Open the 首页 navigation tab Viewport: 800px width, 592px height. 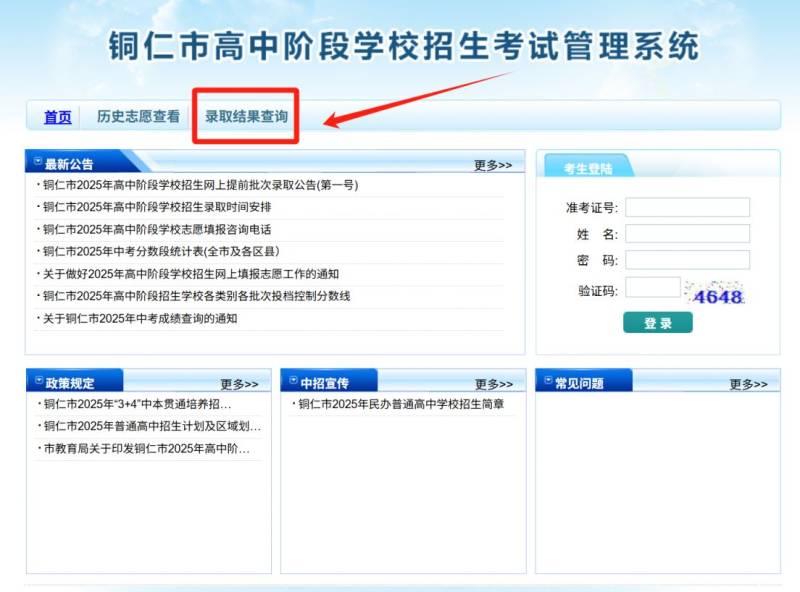tap(58, 117)
